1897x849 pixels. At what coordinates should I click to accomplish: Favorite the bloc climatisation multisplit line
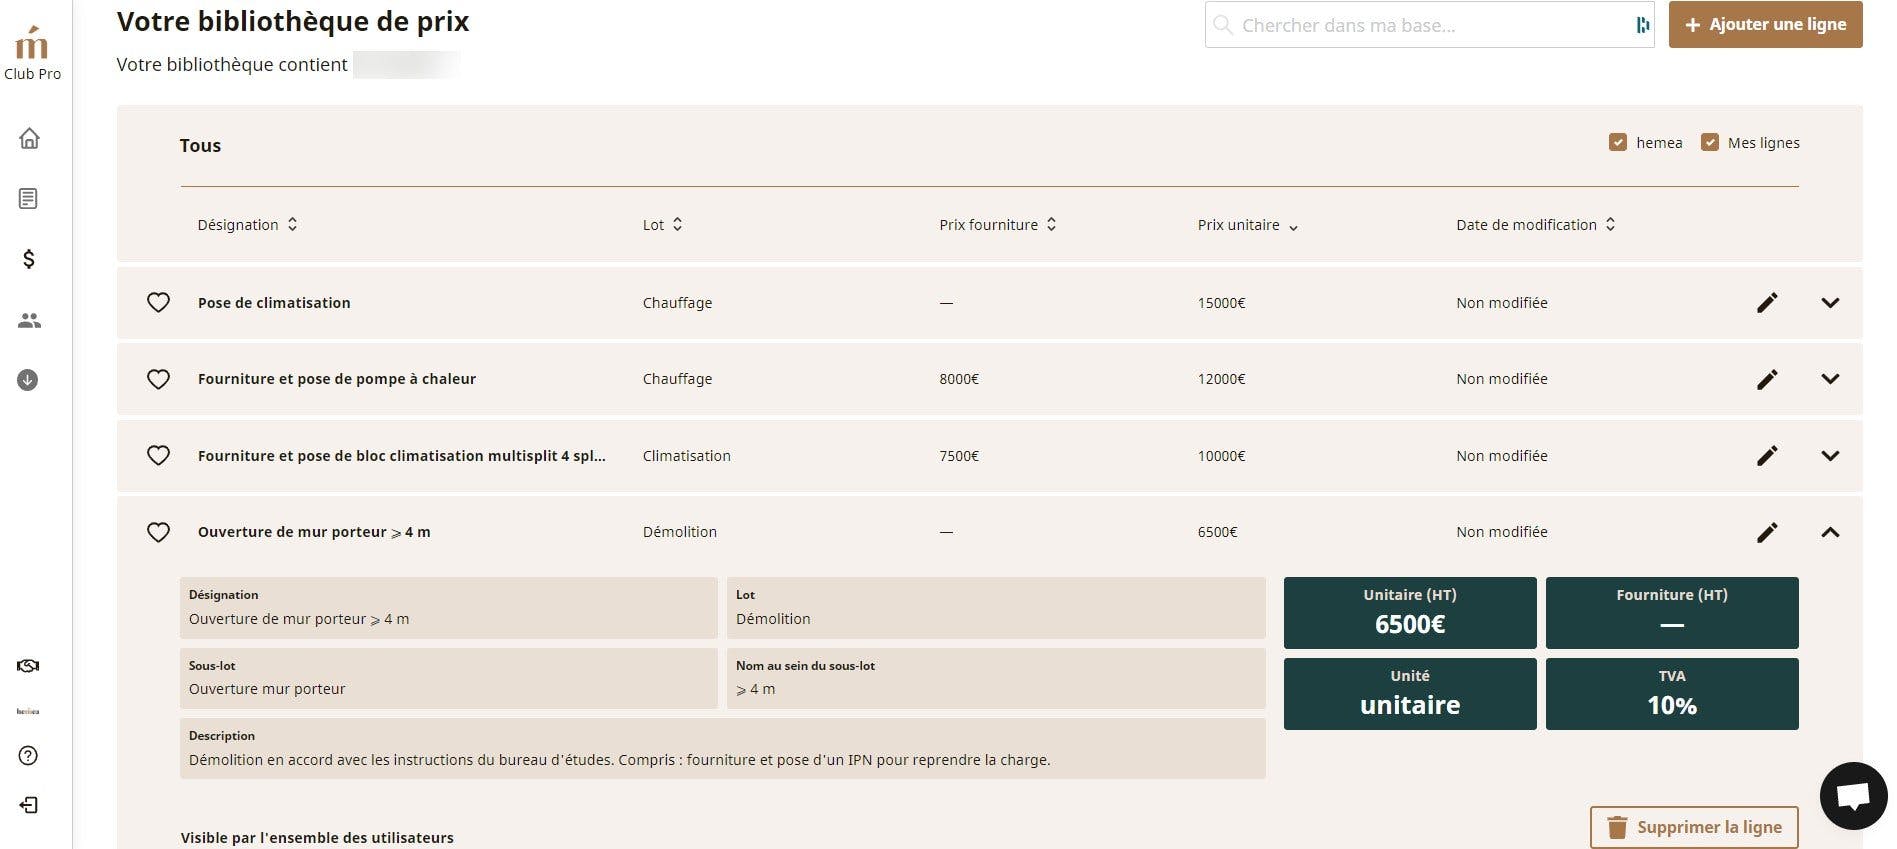(158, 456)
